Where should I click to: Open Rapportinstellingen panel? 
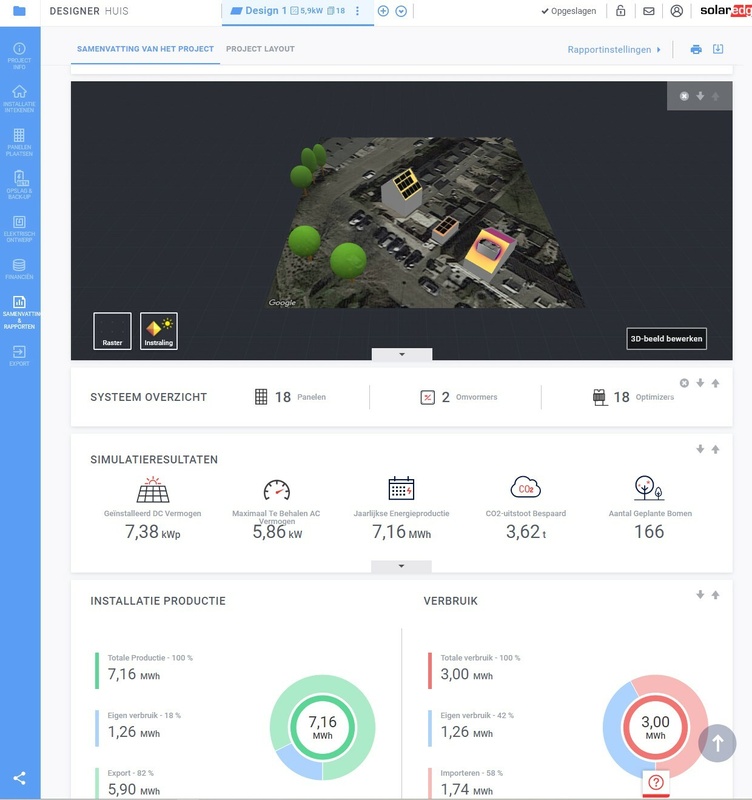click(x=614, y=49)
